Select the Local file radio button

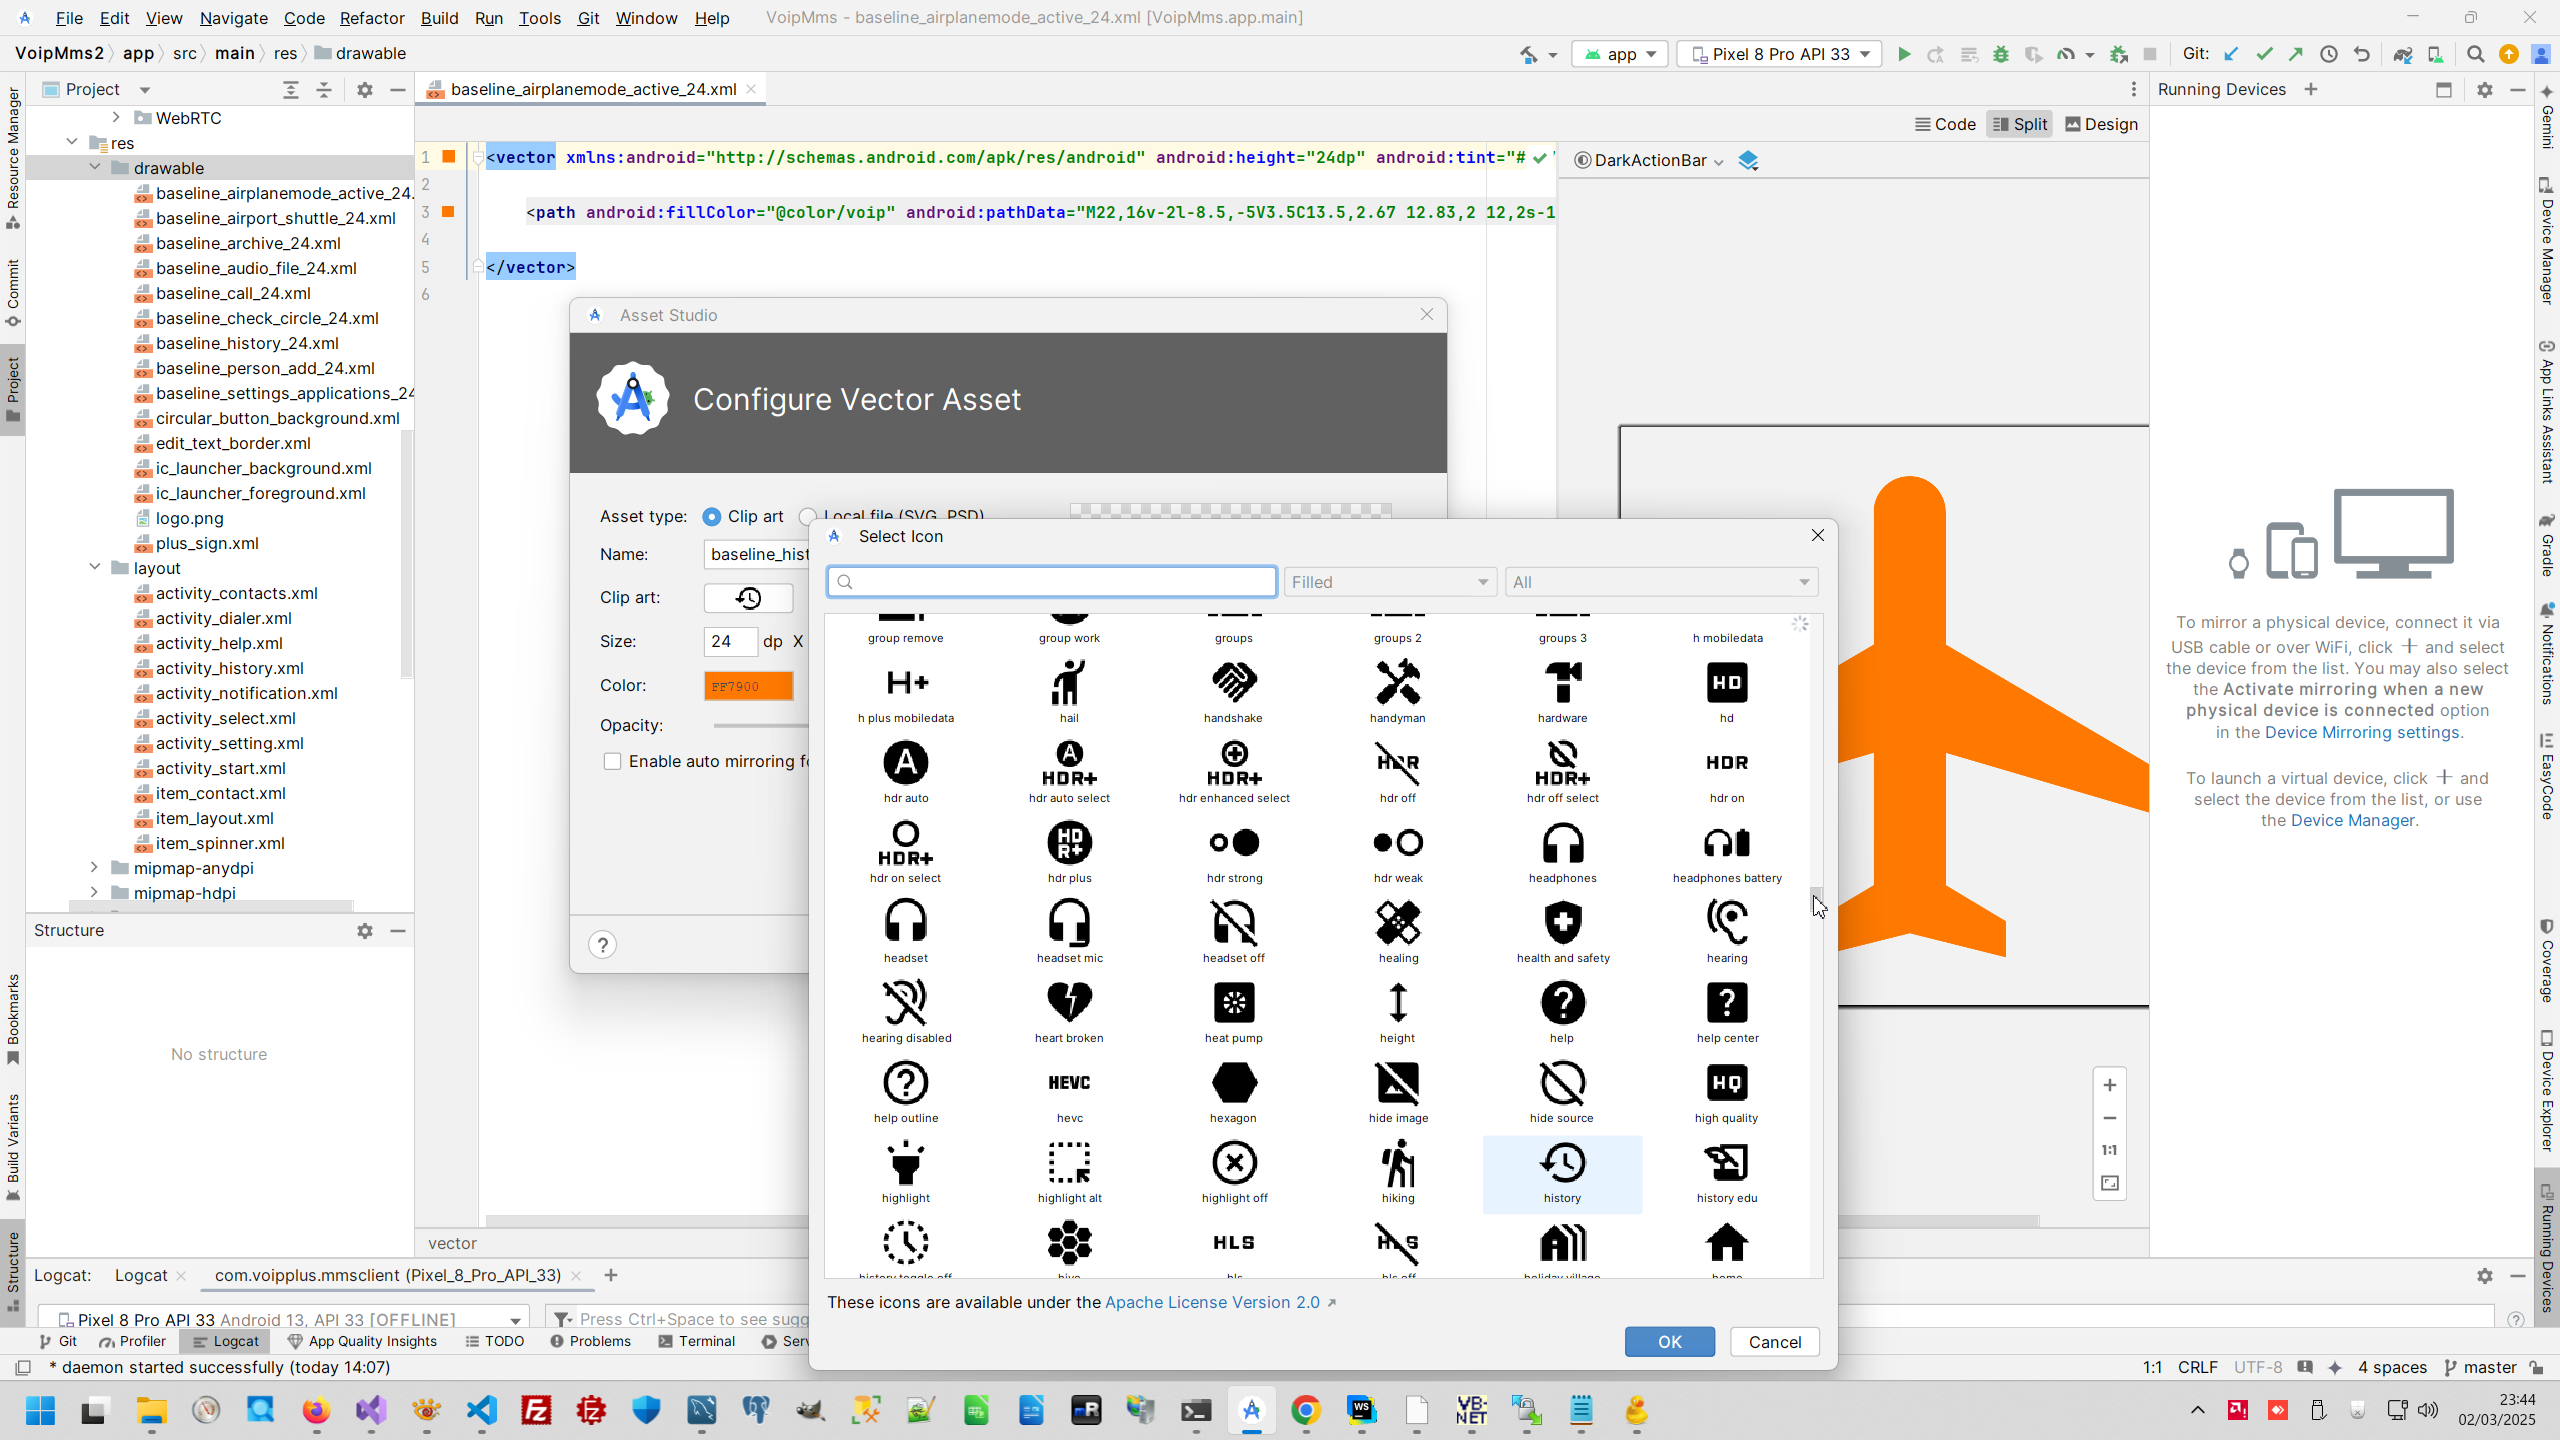pos(807,517)
